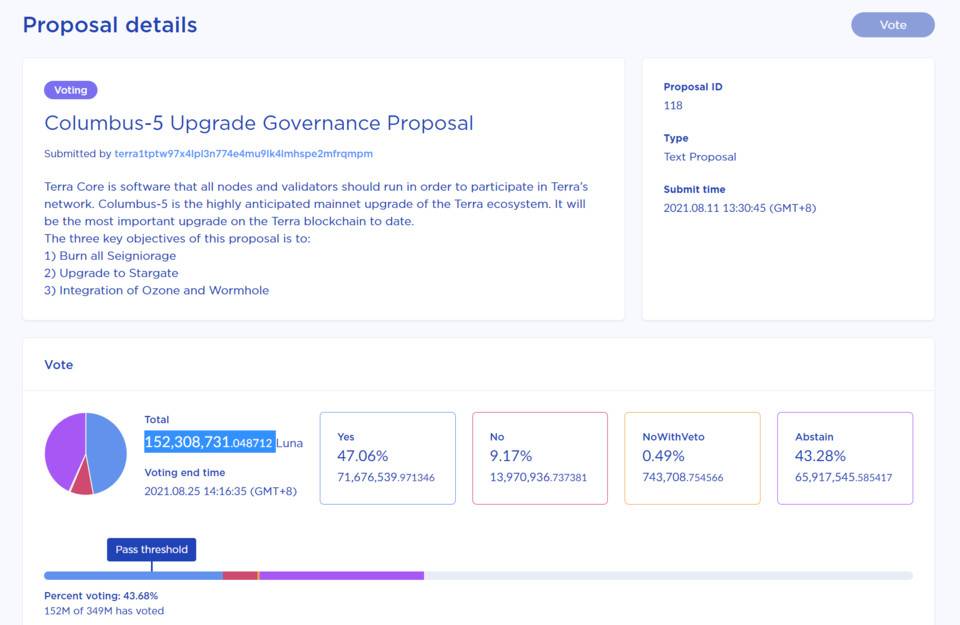Screen dimensions: 960x625
Task: Click the Vote button
Action: tap(893, 25)
